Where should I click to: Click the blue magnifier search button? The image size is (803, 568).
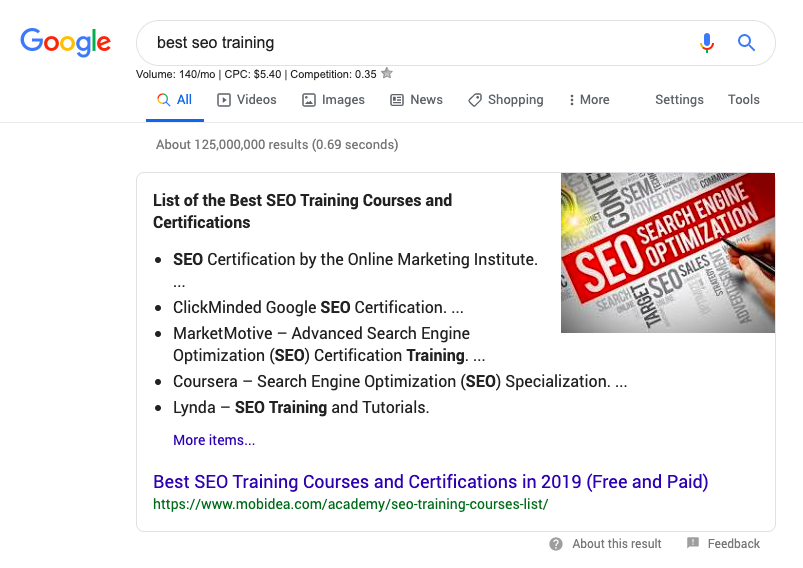click(746, 43)
